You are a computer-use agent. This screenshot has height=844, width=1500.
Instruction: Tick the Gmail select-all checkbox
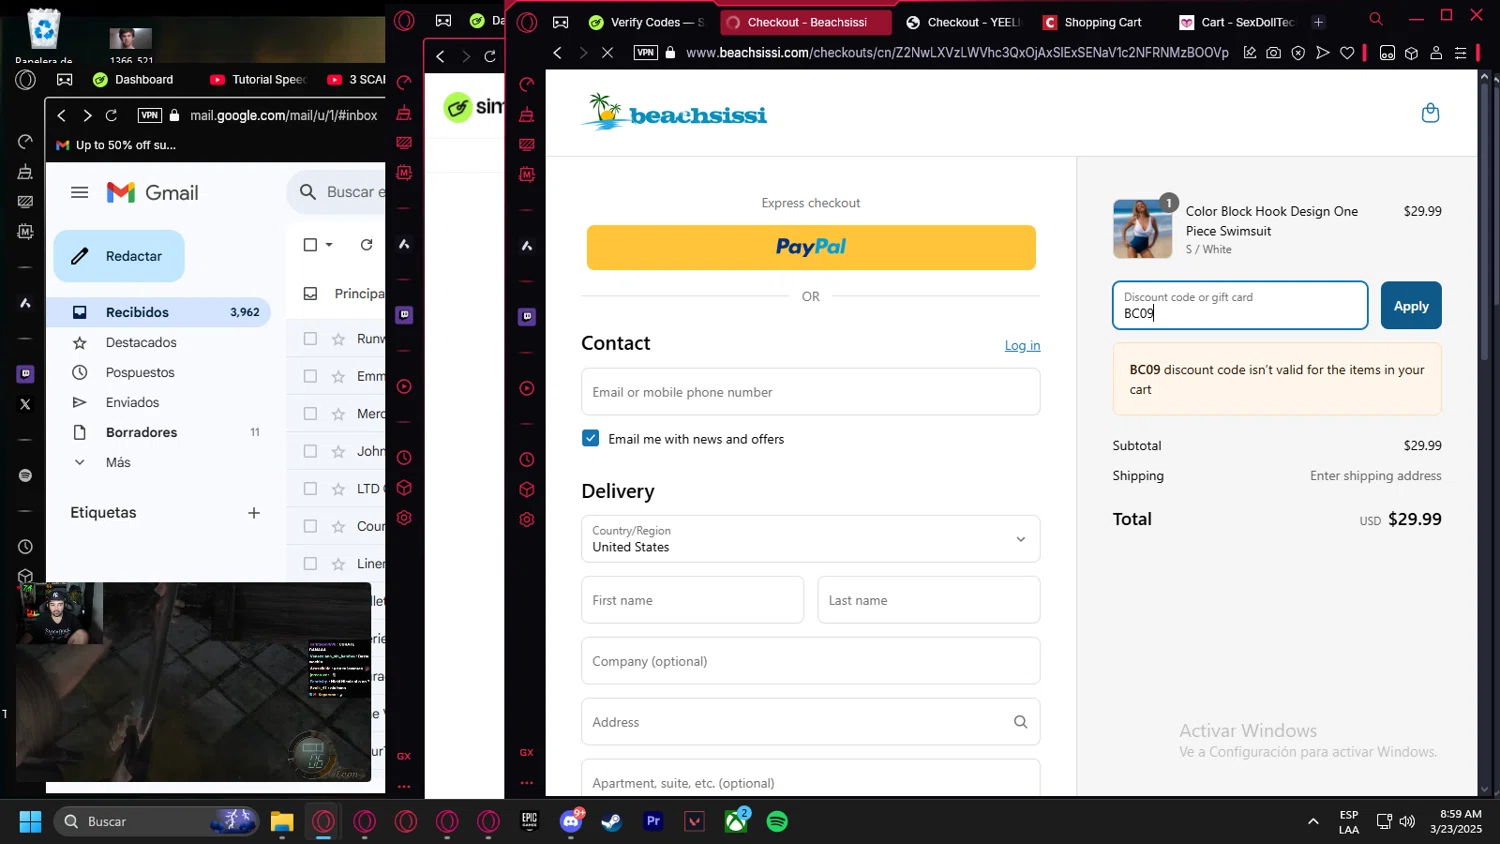[x=310, y=245]
